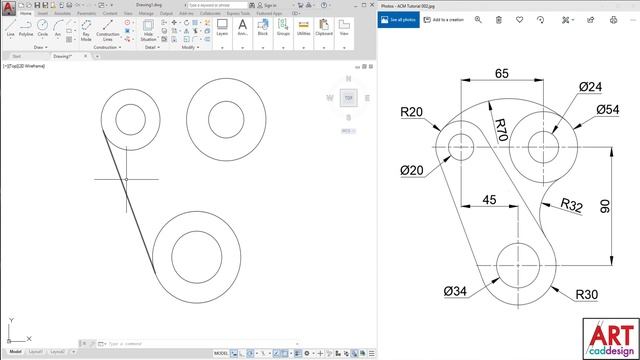
Task: Toggle object snap in status bar
Action: pos(285,353)
